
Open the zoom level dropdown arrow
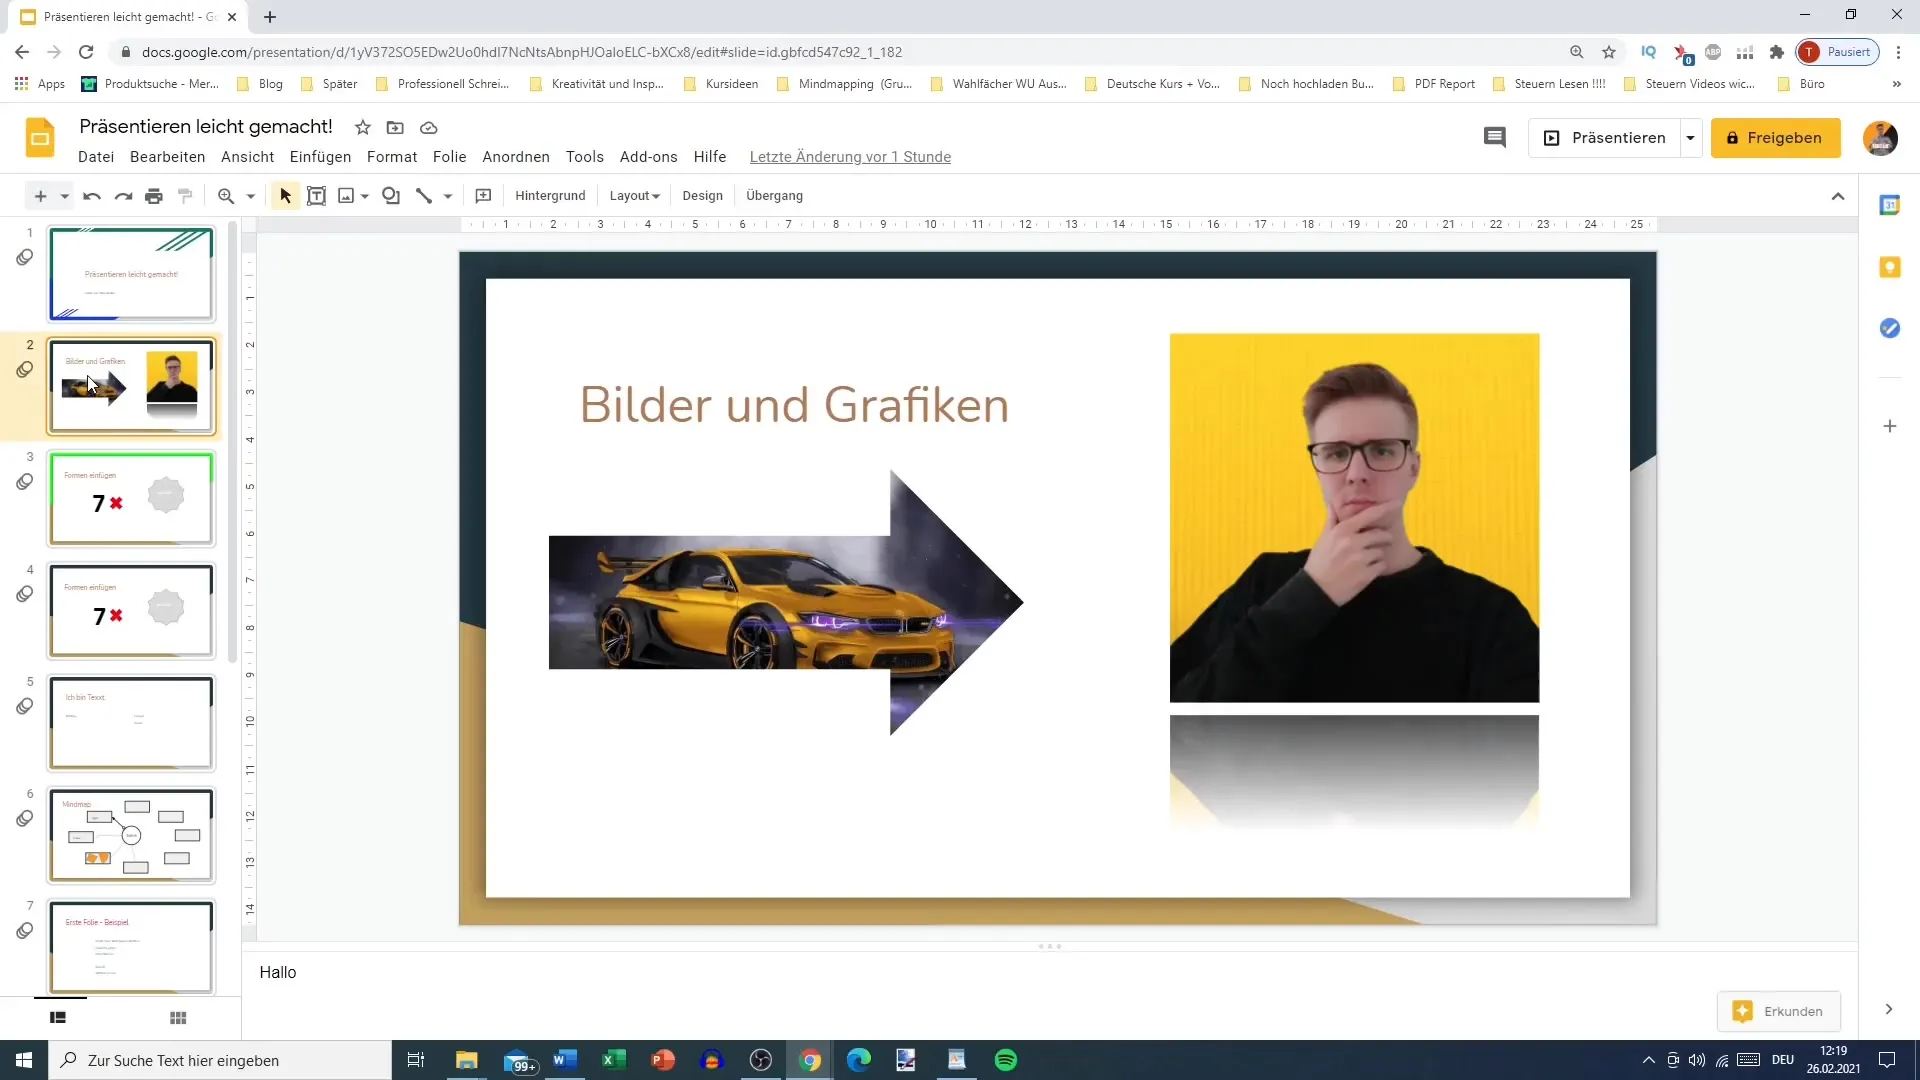pos(251,196)
